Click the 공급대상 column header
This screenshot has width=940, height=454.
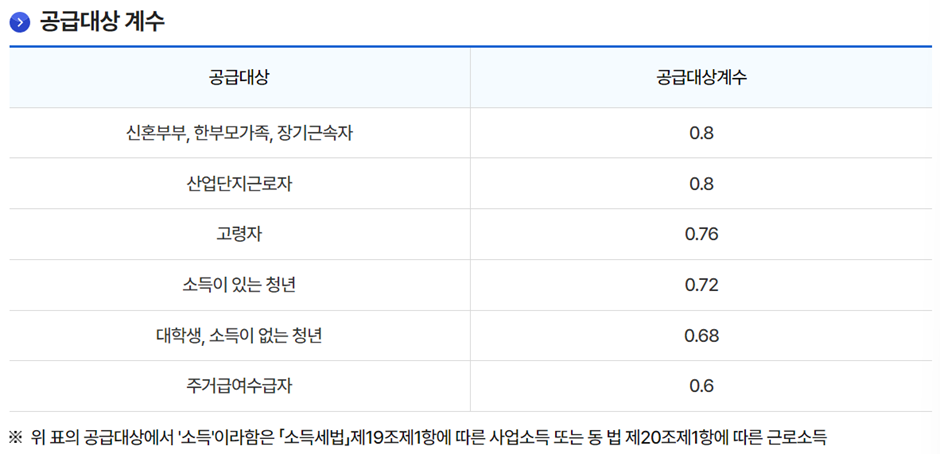coord(239,78)
